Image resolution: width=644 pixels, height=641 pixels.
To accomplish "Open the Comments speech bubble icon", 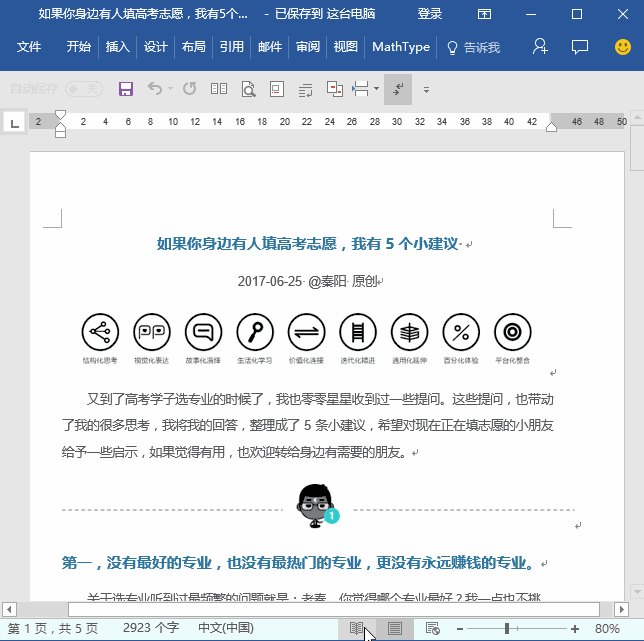I will pyautogui.click(x=580, y=46).
